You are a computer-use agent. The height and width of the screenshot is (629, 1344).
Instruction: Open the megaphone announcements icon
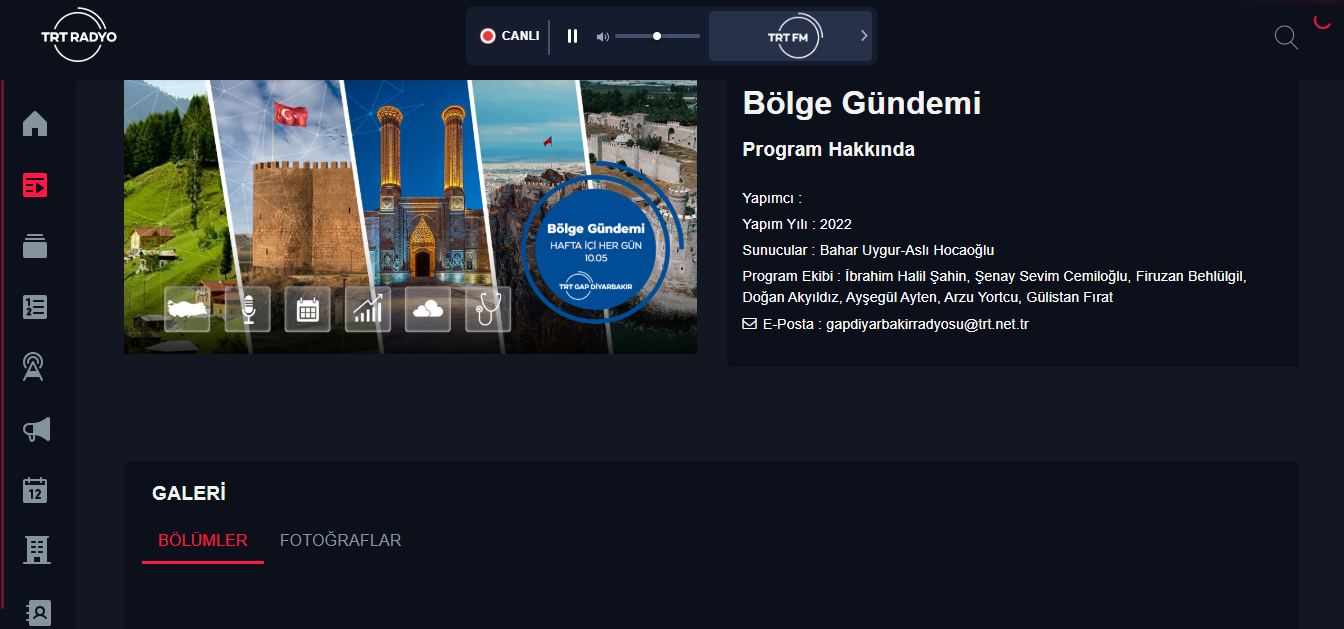click(x=36, y=430)
